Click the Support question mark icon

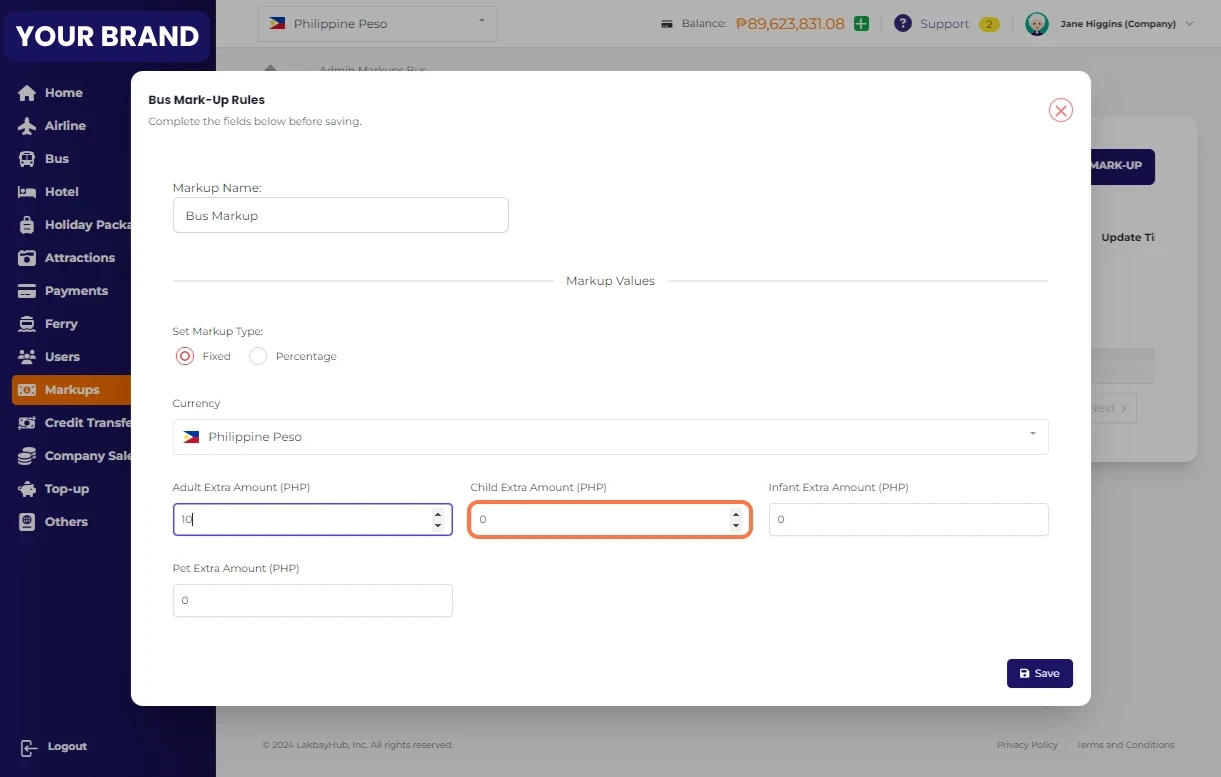pos(903,24)
